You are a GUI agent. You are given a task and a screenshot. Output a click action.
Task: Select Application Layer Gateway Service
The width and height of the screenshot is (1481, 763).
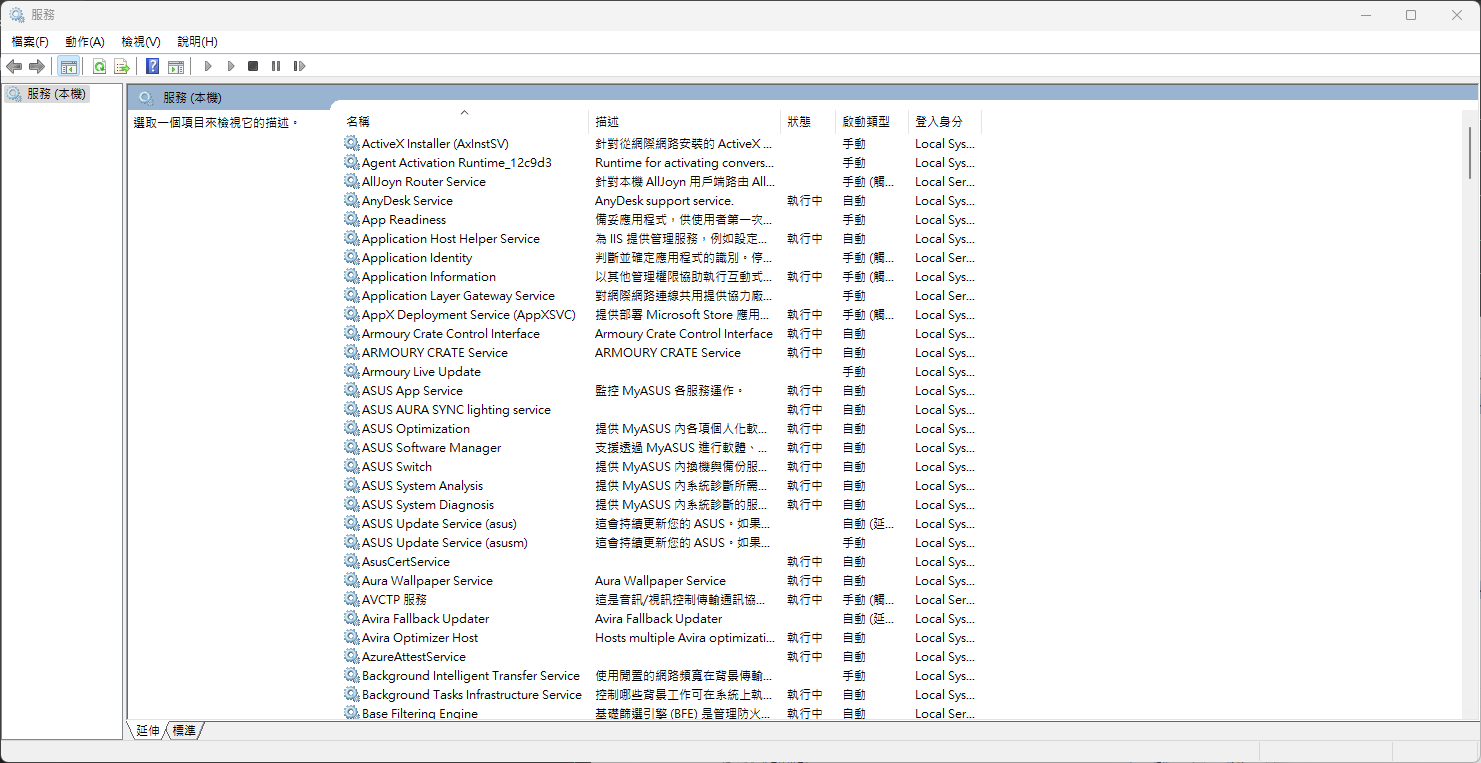[x=458, y=296]
